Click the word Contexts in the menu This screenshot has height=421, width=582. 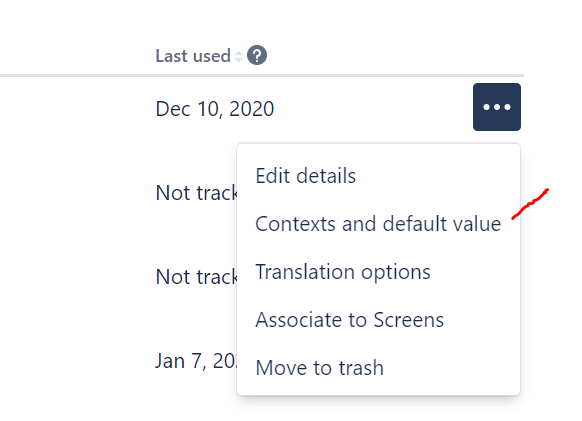click(295, 224)
